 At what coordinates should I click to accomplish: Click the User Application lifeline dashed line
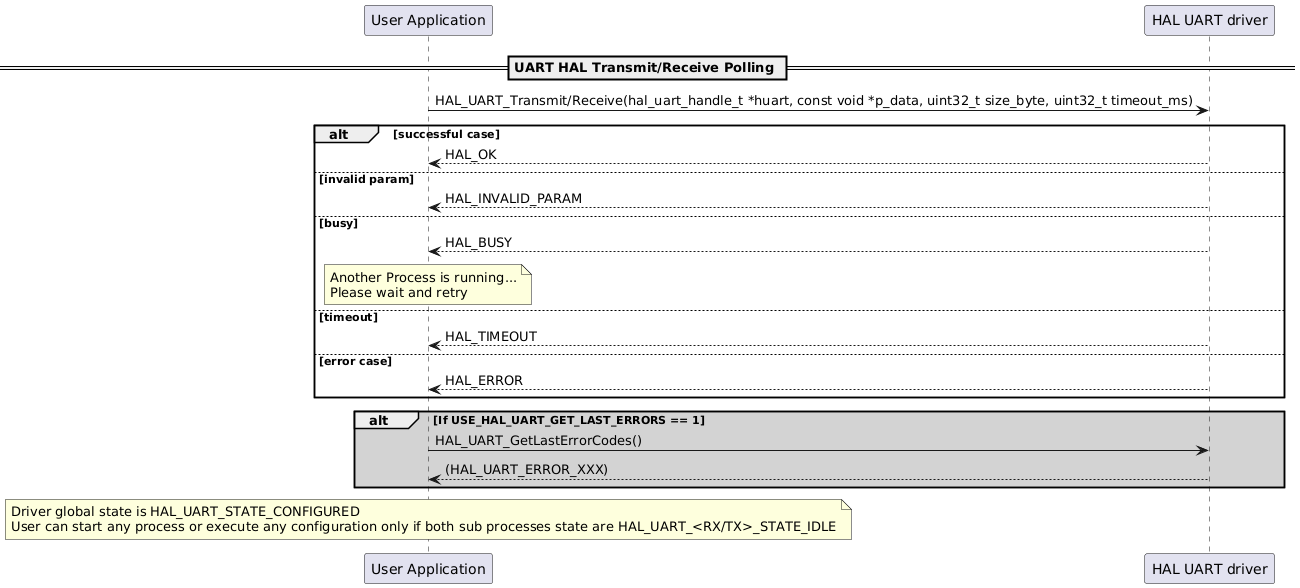(428, 300)
